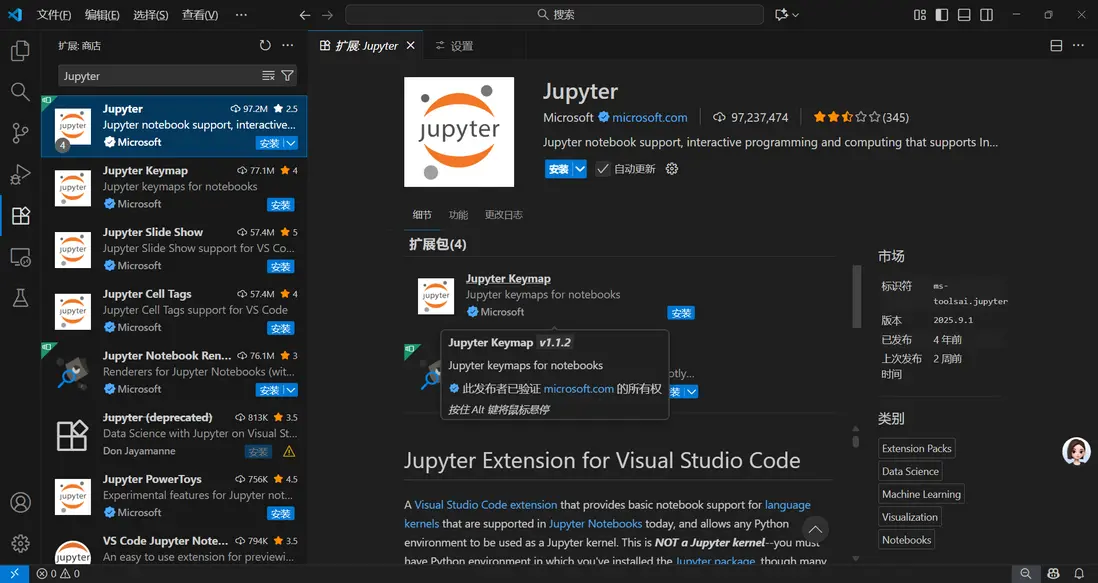Screen dimensions: 1098x583
Task: Click the filter extensions funnel icon
Action: pyautogui.click(x=288, y=76)
